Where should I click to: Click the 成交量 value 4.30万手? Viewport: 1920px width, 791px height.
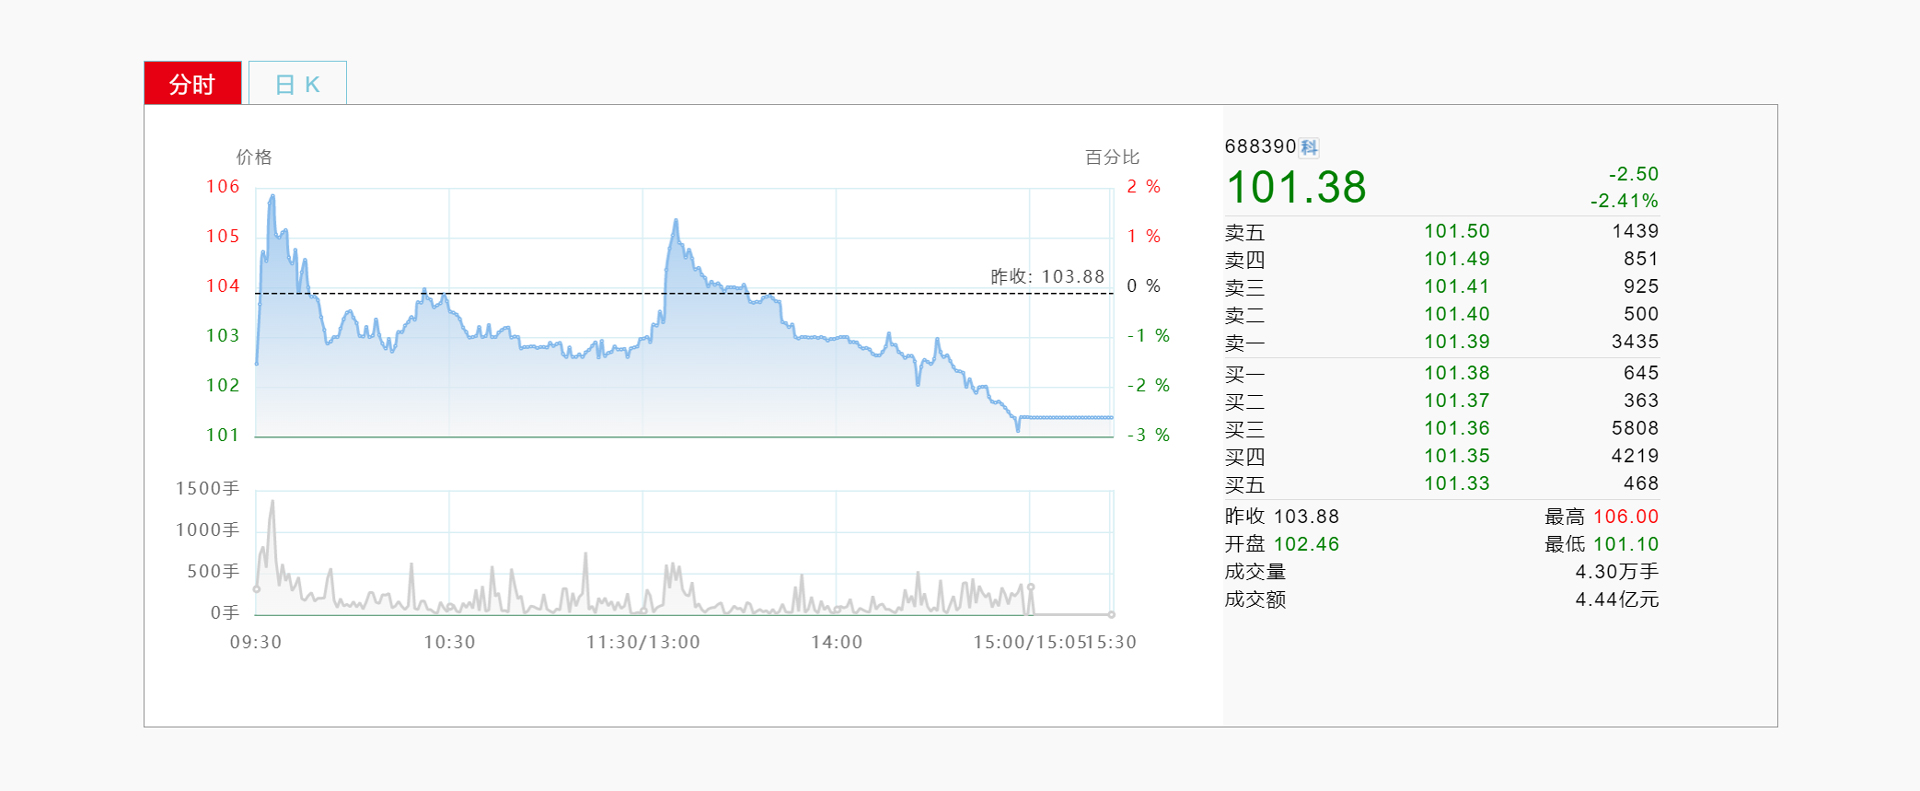point(1617,572)
